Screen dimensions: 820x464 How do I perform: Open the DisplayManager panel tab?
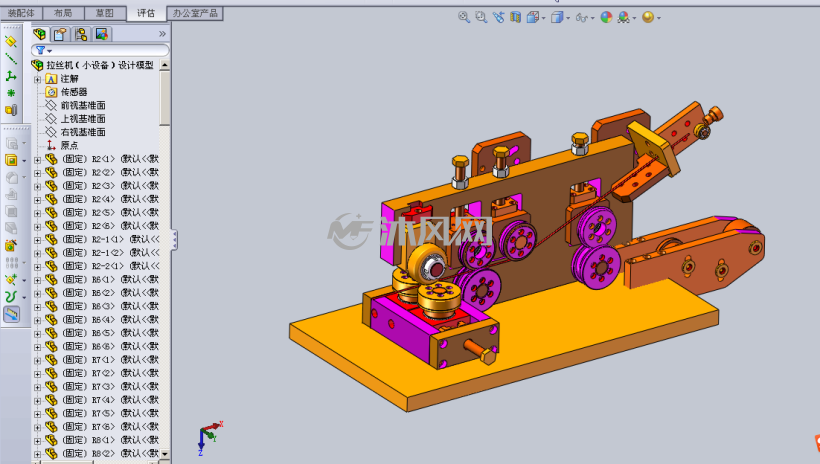pyautogui.click(x=101, y=35)
